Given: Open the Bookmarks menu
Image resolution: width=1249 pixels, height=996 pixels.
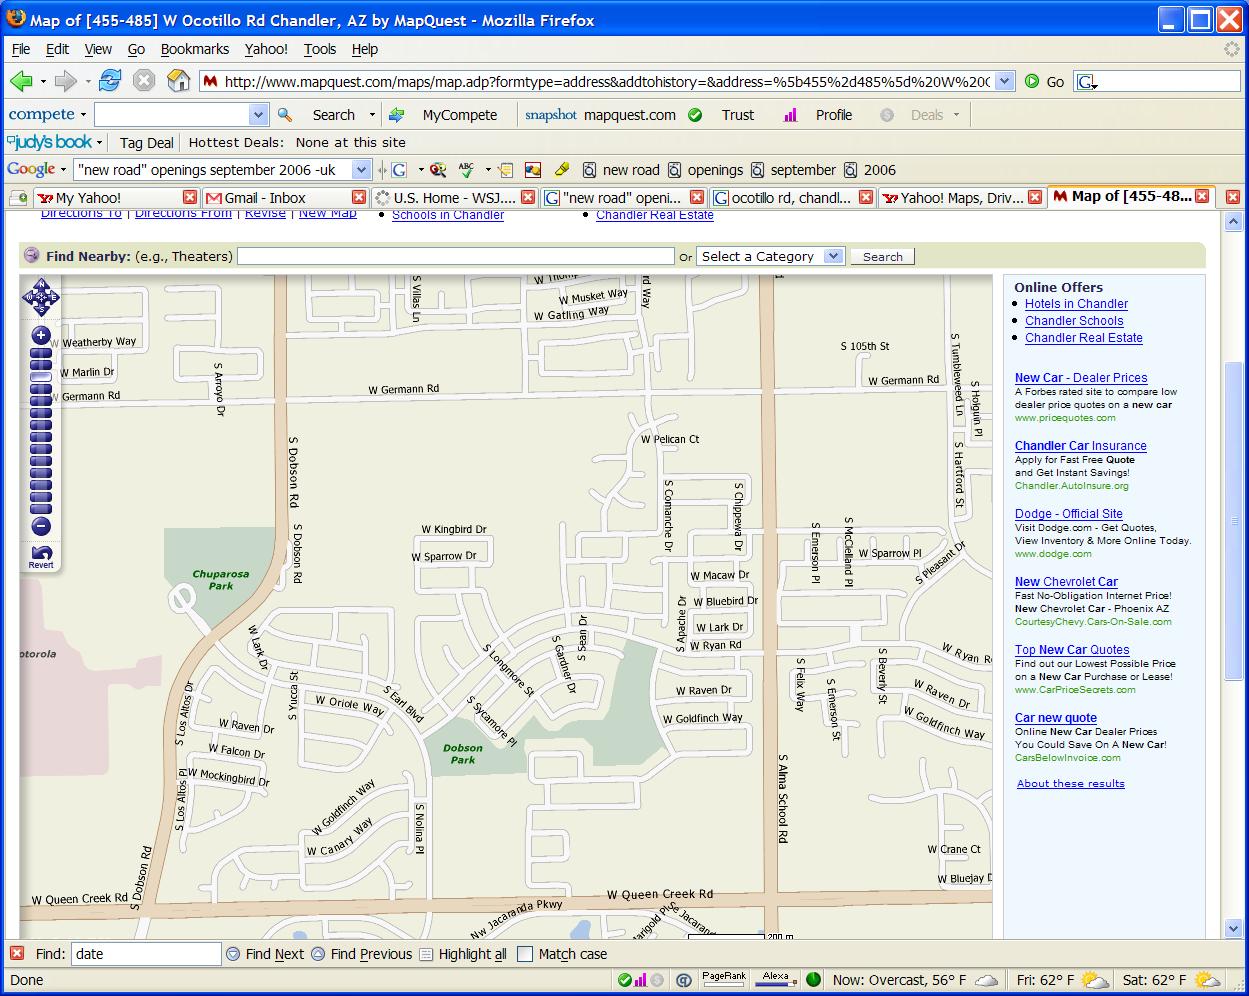Looking at the screenshot, I should coord(195,49).
